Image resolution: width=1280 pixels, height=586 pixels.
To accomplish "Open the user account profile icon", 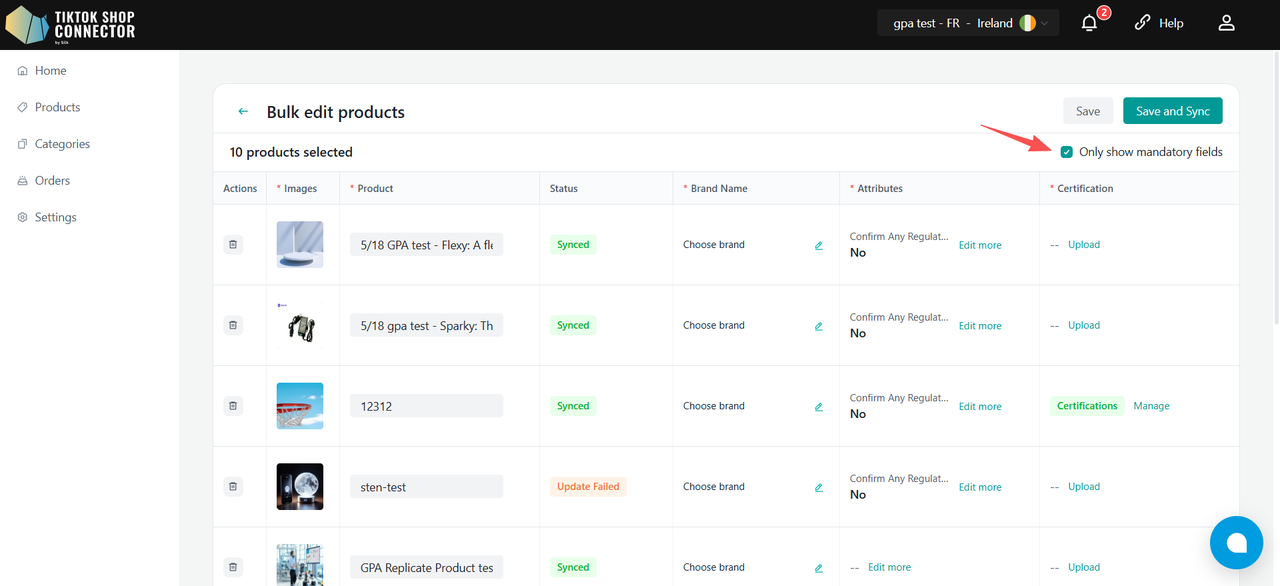I will (1226, 23).
